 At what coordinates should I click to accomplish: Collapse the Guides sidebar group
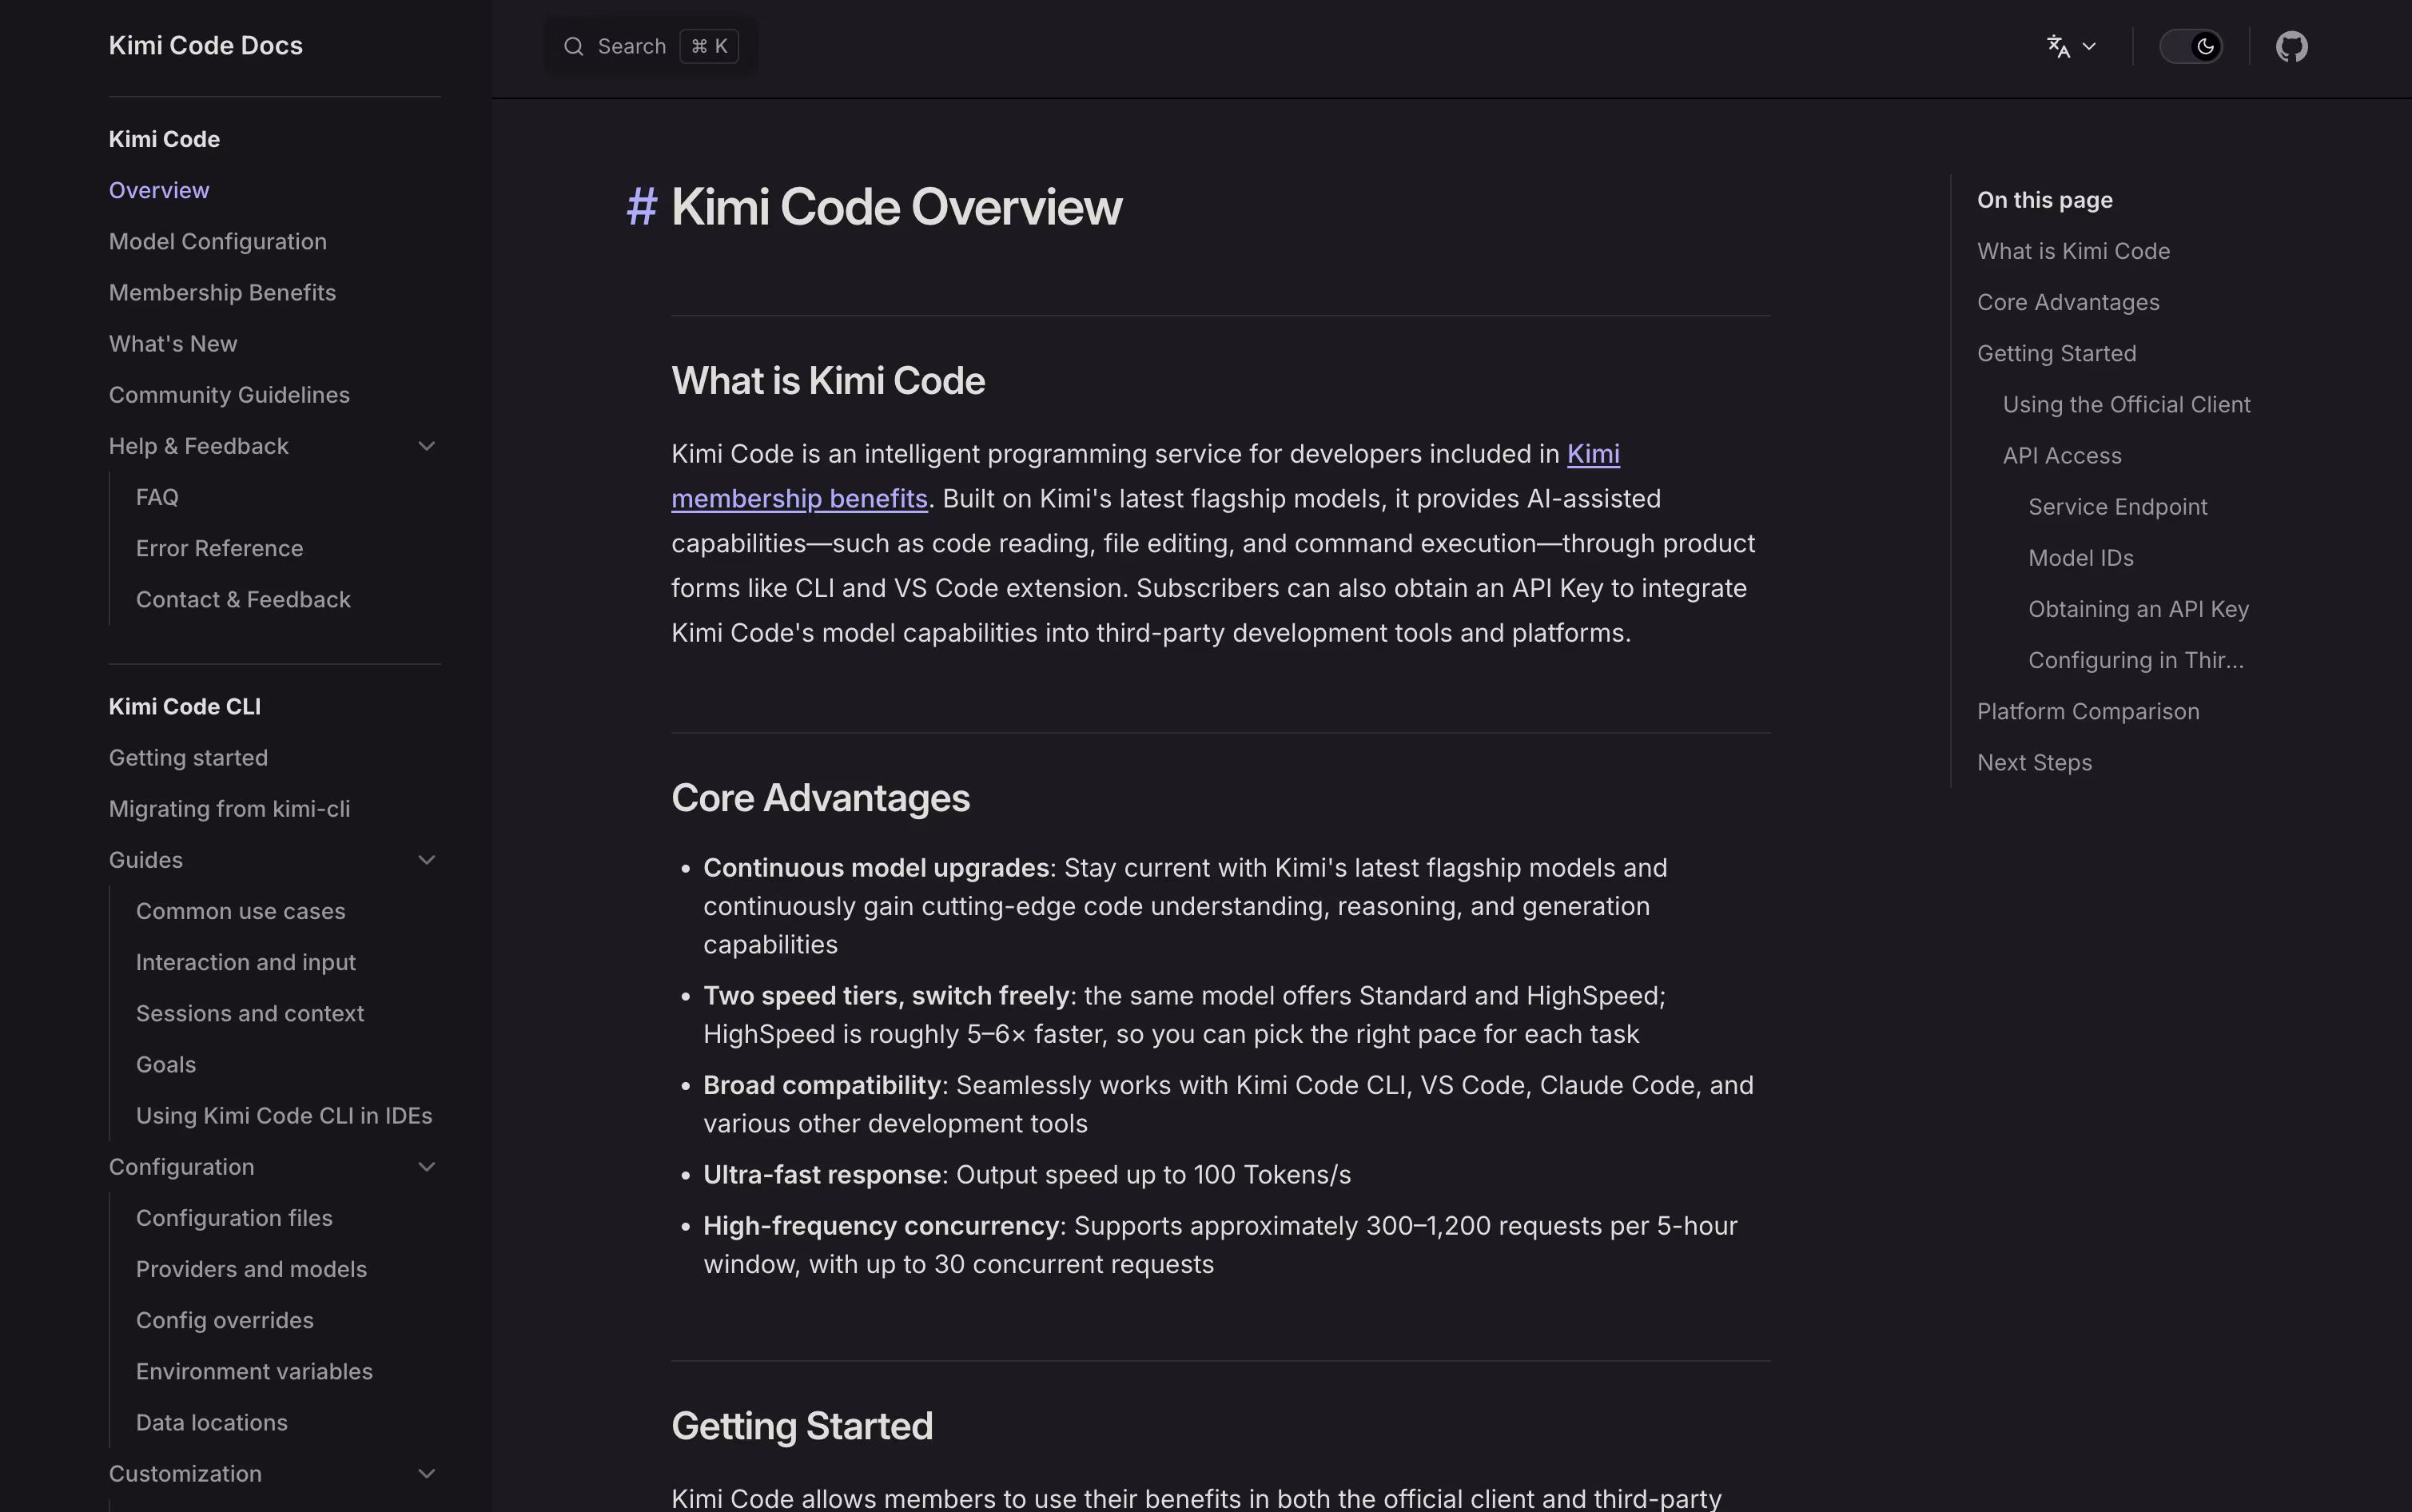click(x=426, y=860)
